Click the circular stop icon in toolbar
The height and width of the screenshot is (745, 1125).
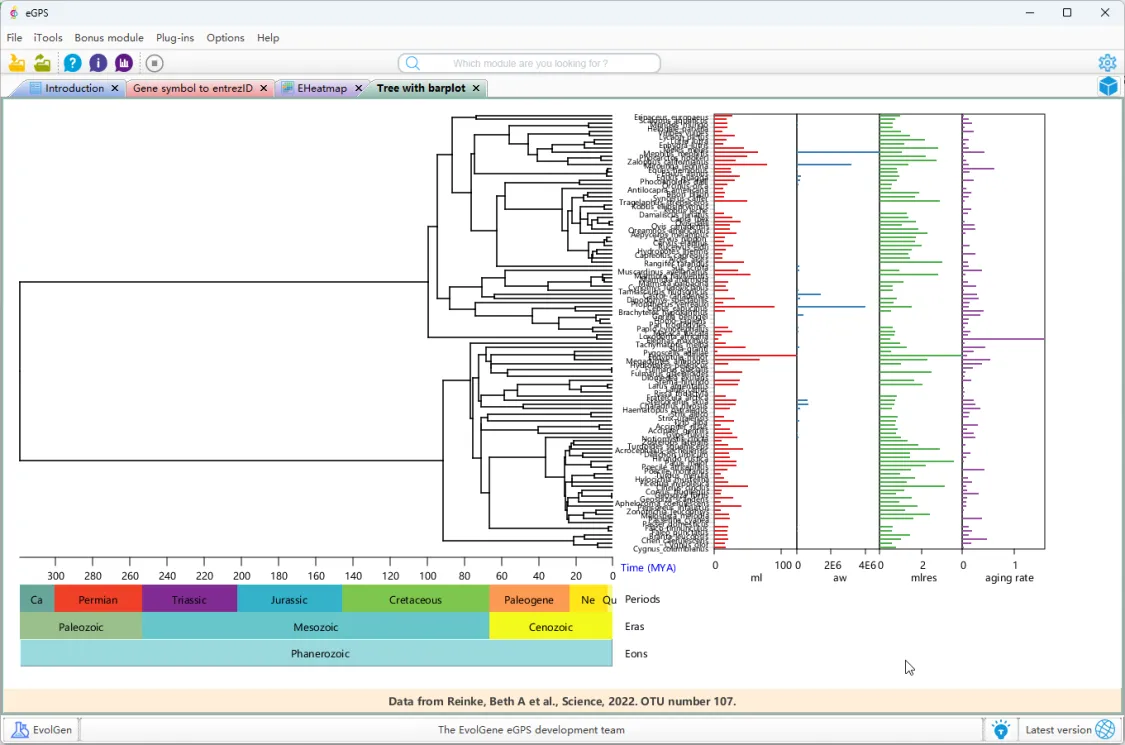click(154, 63)
